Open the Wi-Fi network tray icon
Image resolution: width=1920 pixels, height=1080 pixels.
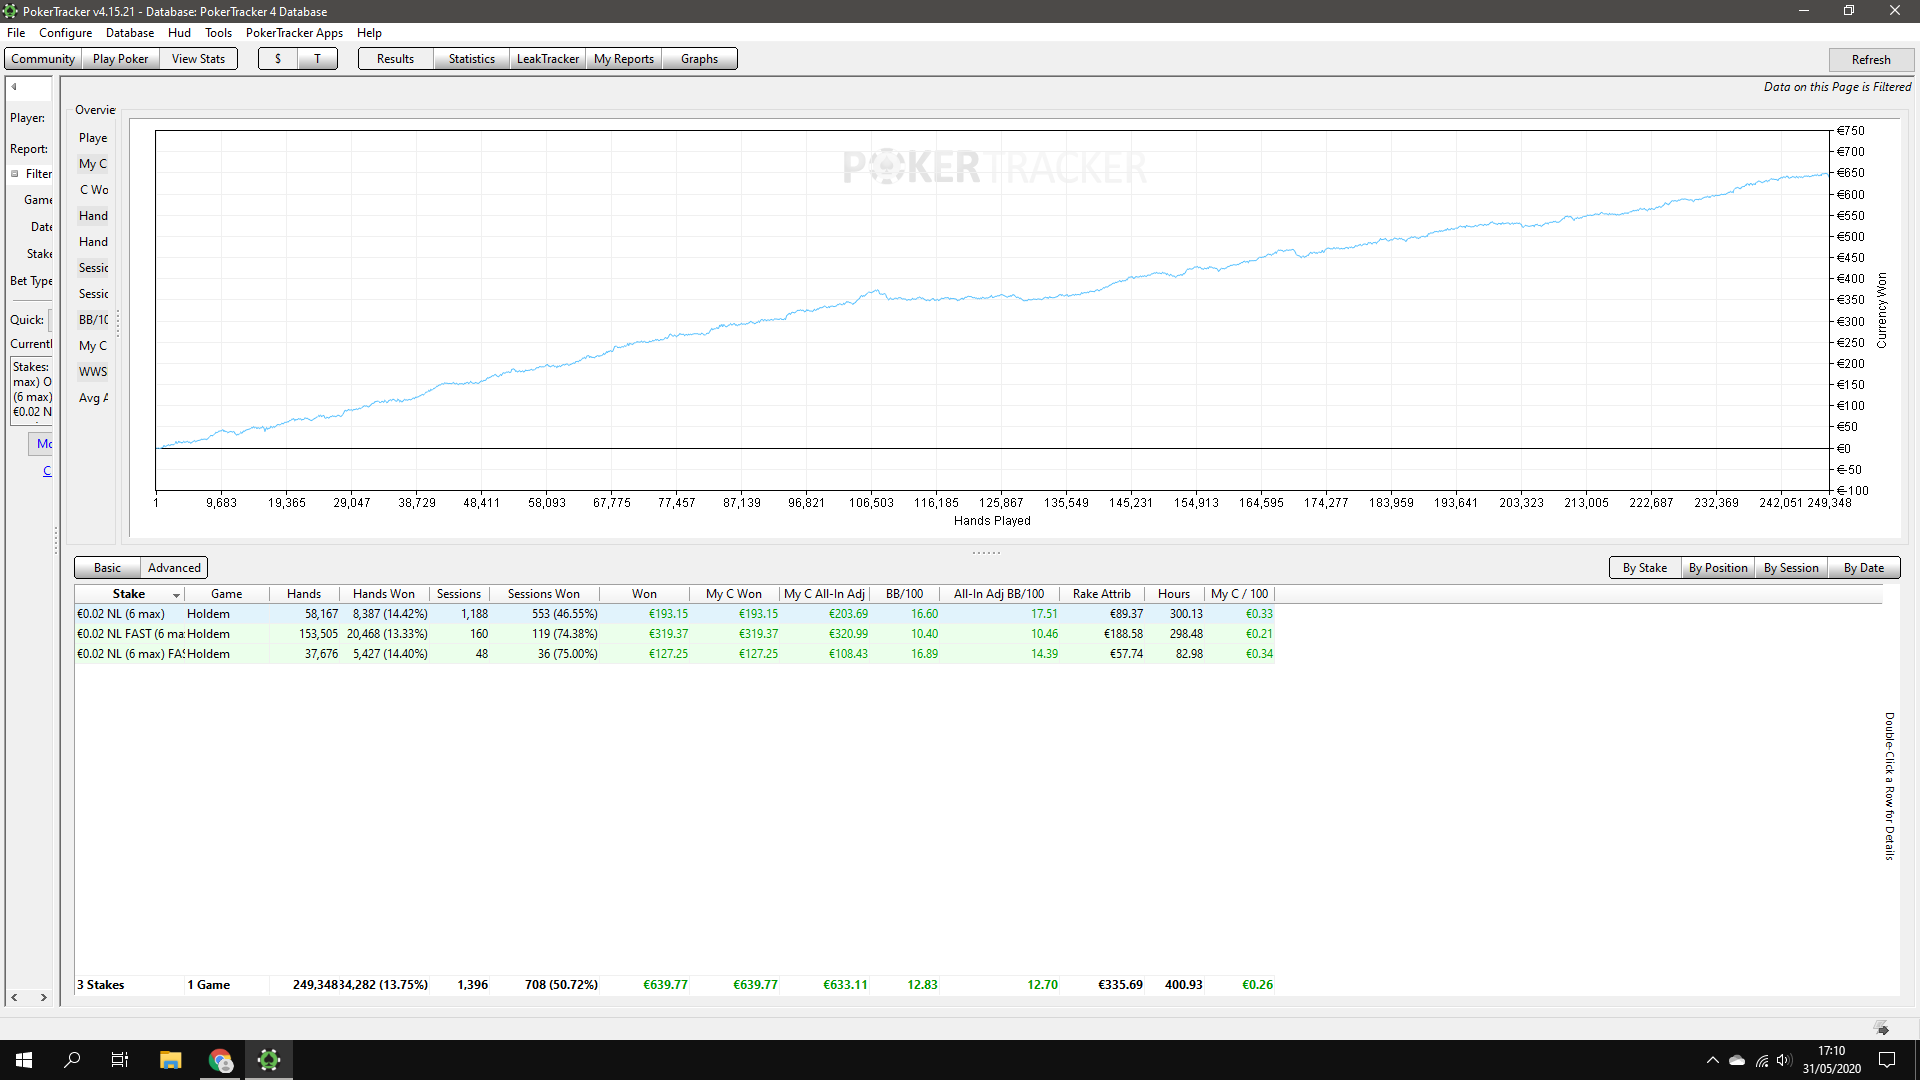(x=1762, y=1060)
